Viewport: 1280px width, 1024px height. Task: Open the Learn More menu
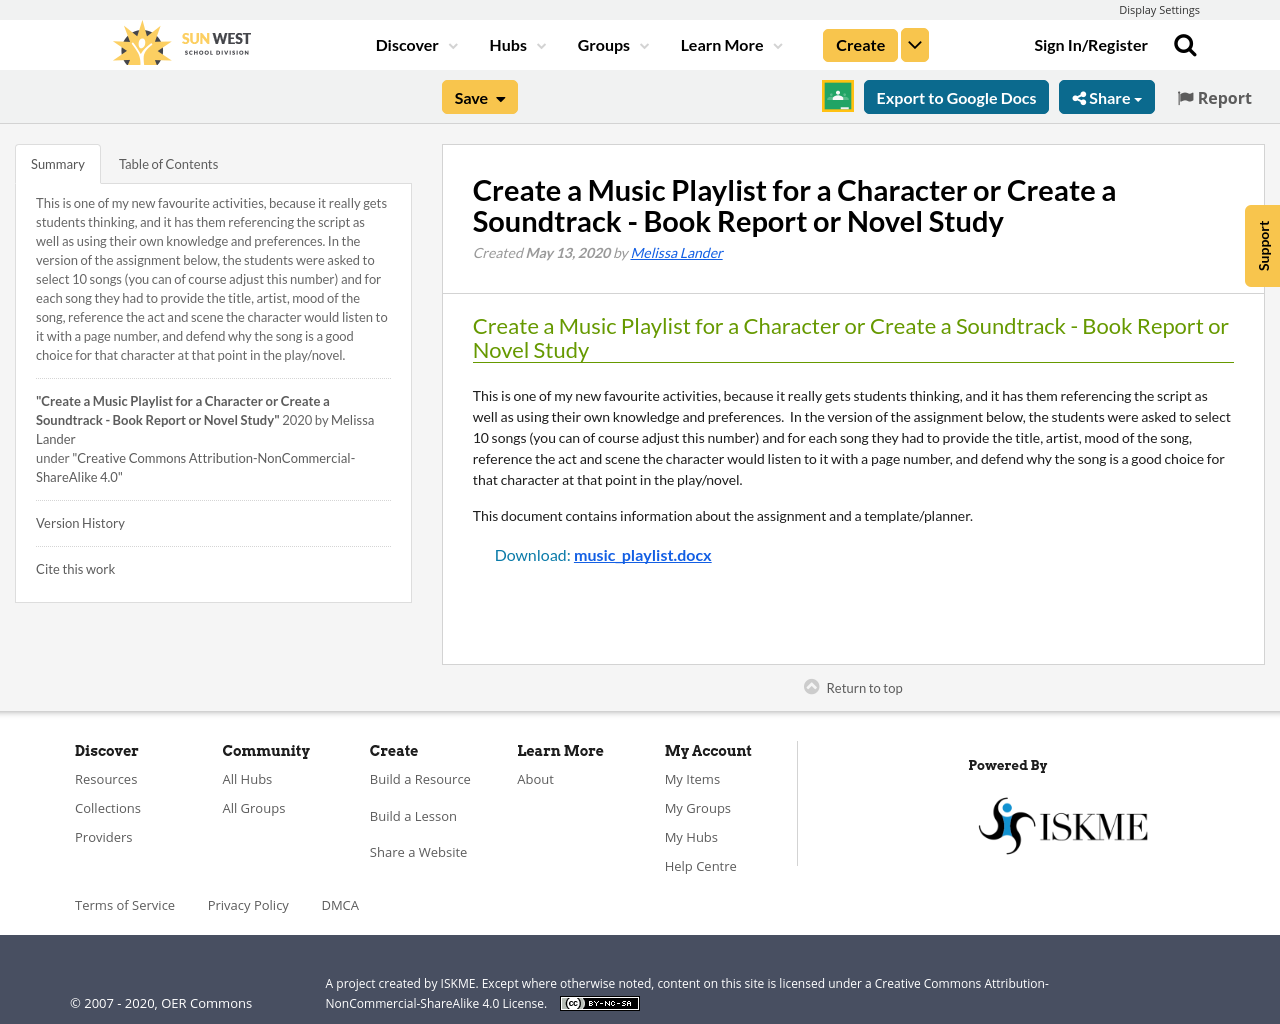click(x=724, y=43)
